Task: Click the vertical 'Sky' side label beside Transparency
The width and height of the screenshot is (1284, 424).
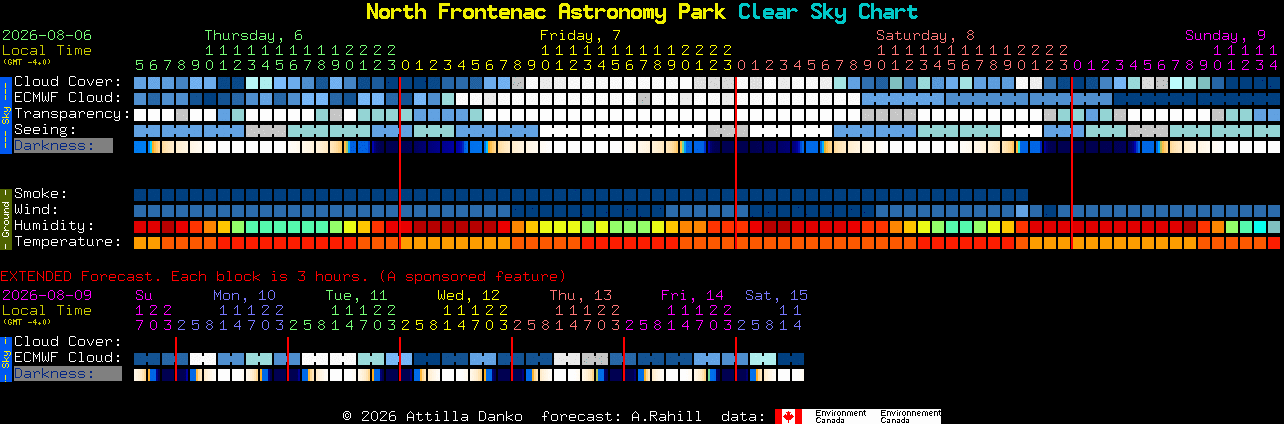Action: [x=6, y=114]
